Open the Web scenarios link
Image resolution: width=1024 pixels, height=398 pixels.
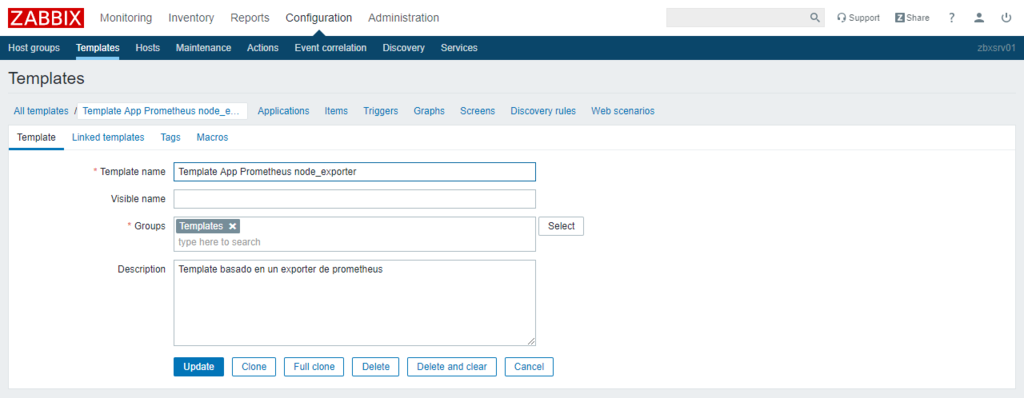click(x=623, y=111)
